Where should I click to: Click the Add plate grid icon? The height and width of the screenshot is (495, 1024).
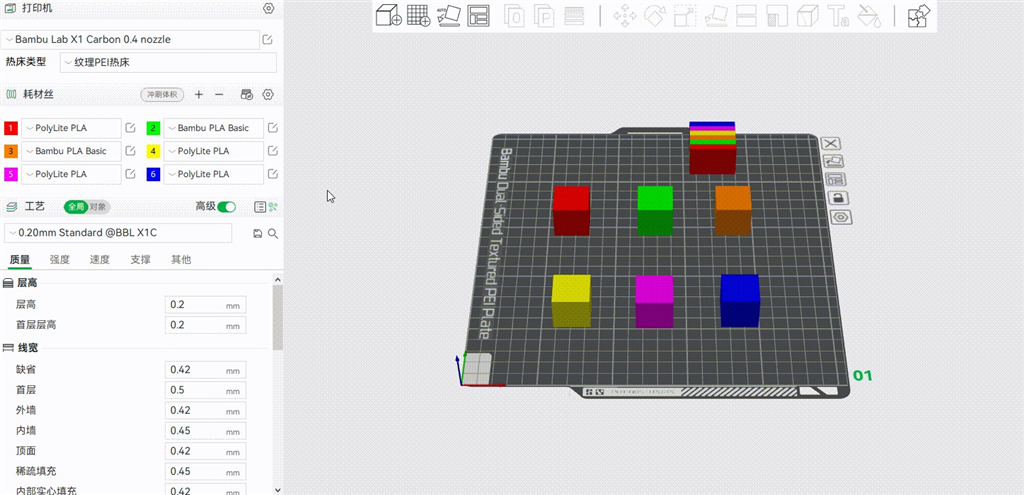tap(418, 16)
